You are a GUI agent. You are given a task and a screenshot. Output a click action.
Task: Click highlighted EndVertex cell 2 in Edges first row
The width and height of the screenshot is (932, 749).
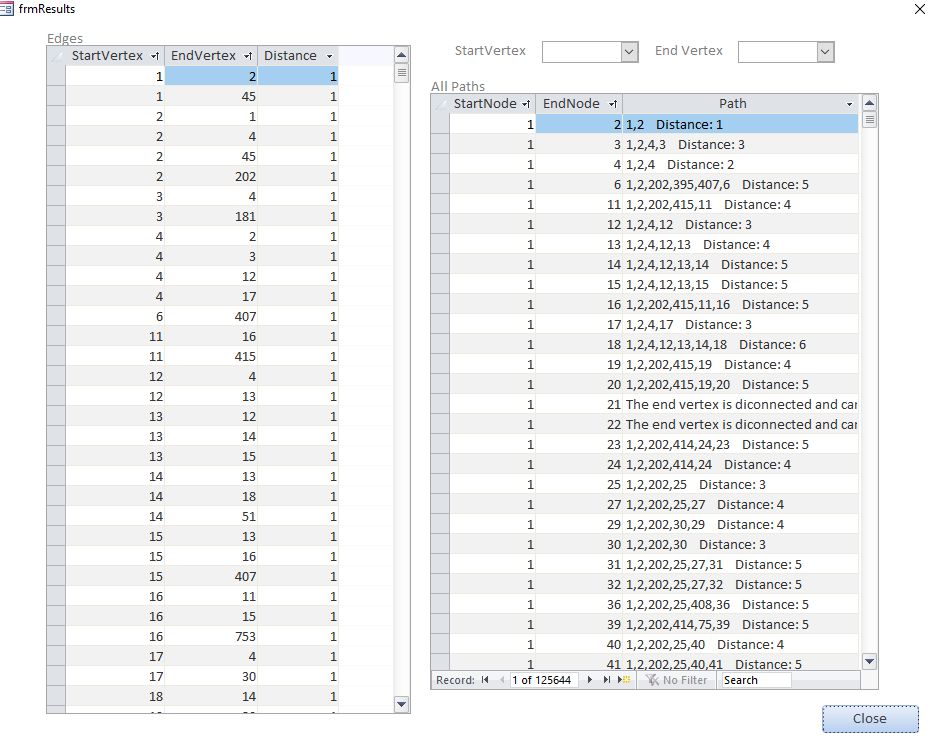[211, 76]
